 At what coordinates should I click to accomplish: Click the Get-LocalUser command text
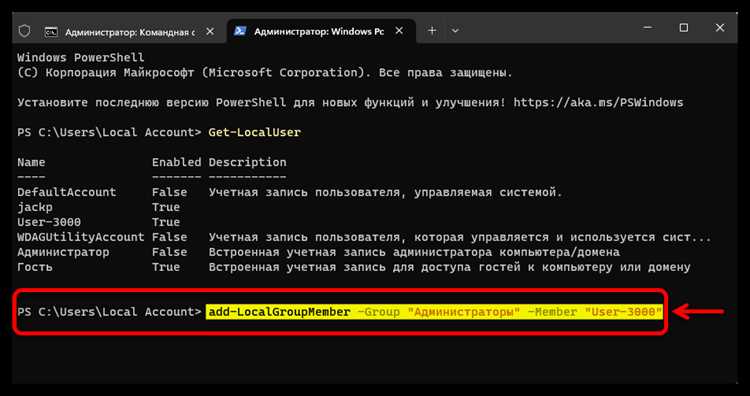(254, 132)
